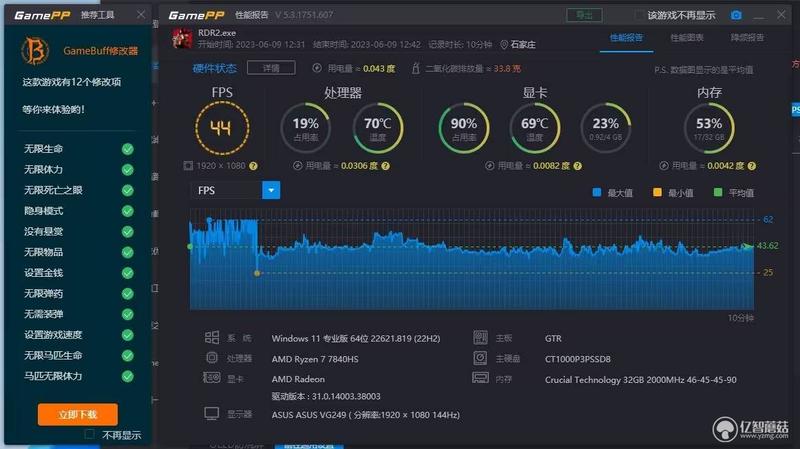Click the power icon beside GPU 0.0082 度

(x=489, y=166)
